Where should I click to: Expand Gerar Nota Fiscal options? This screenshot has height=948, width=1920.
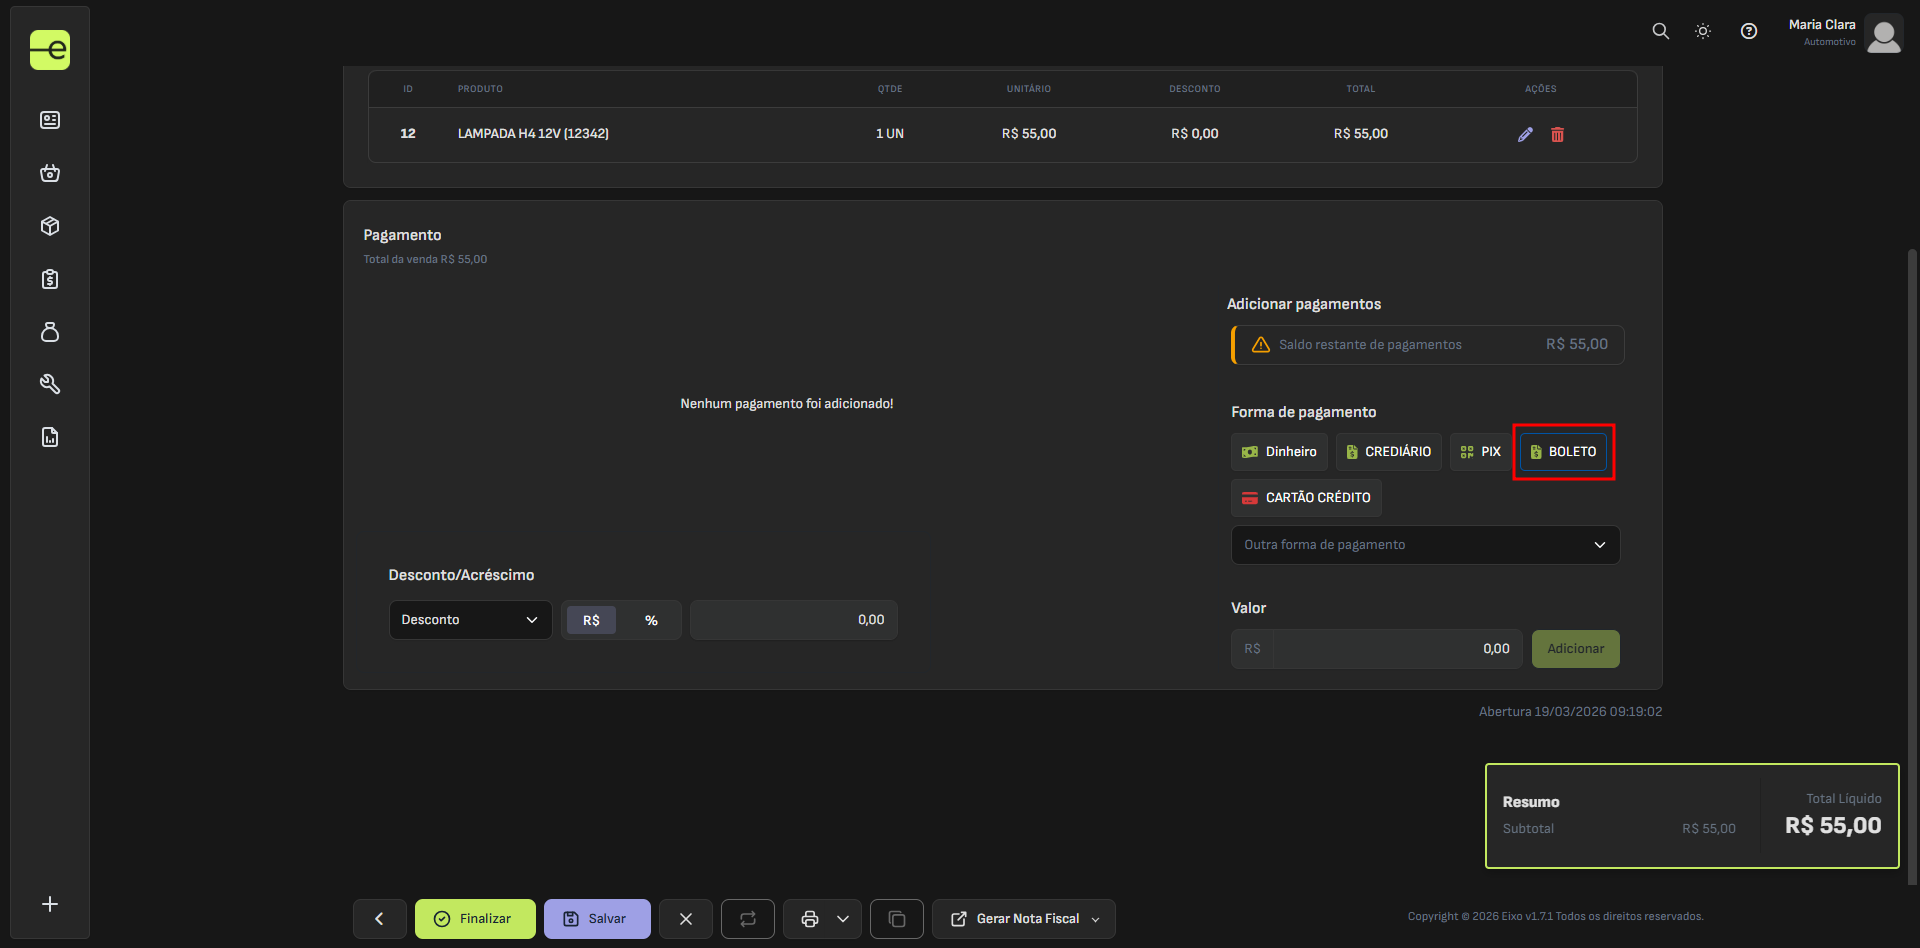click(1096, 919)
